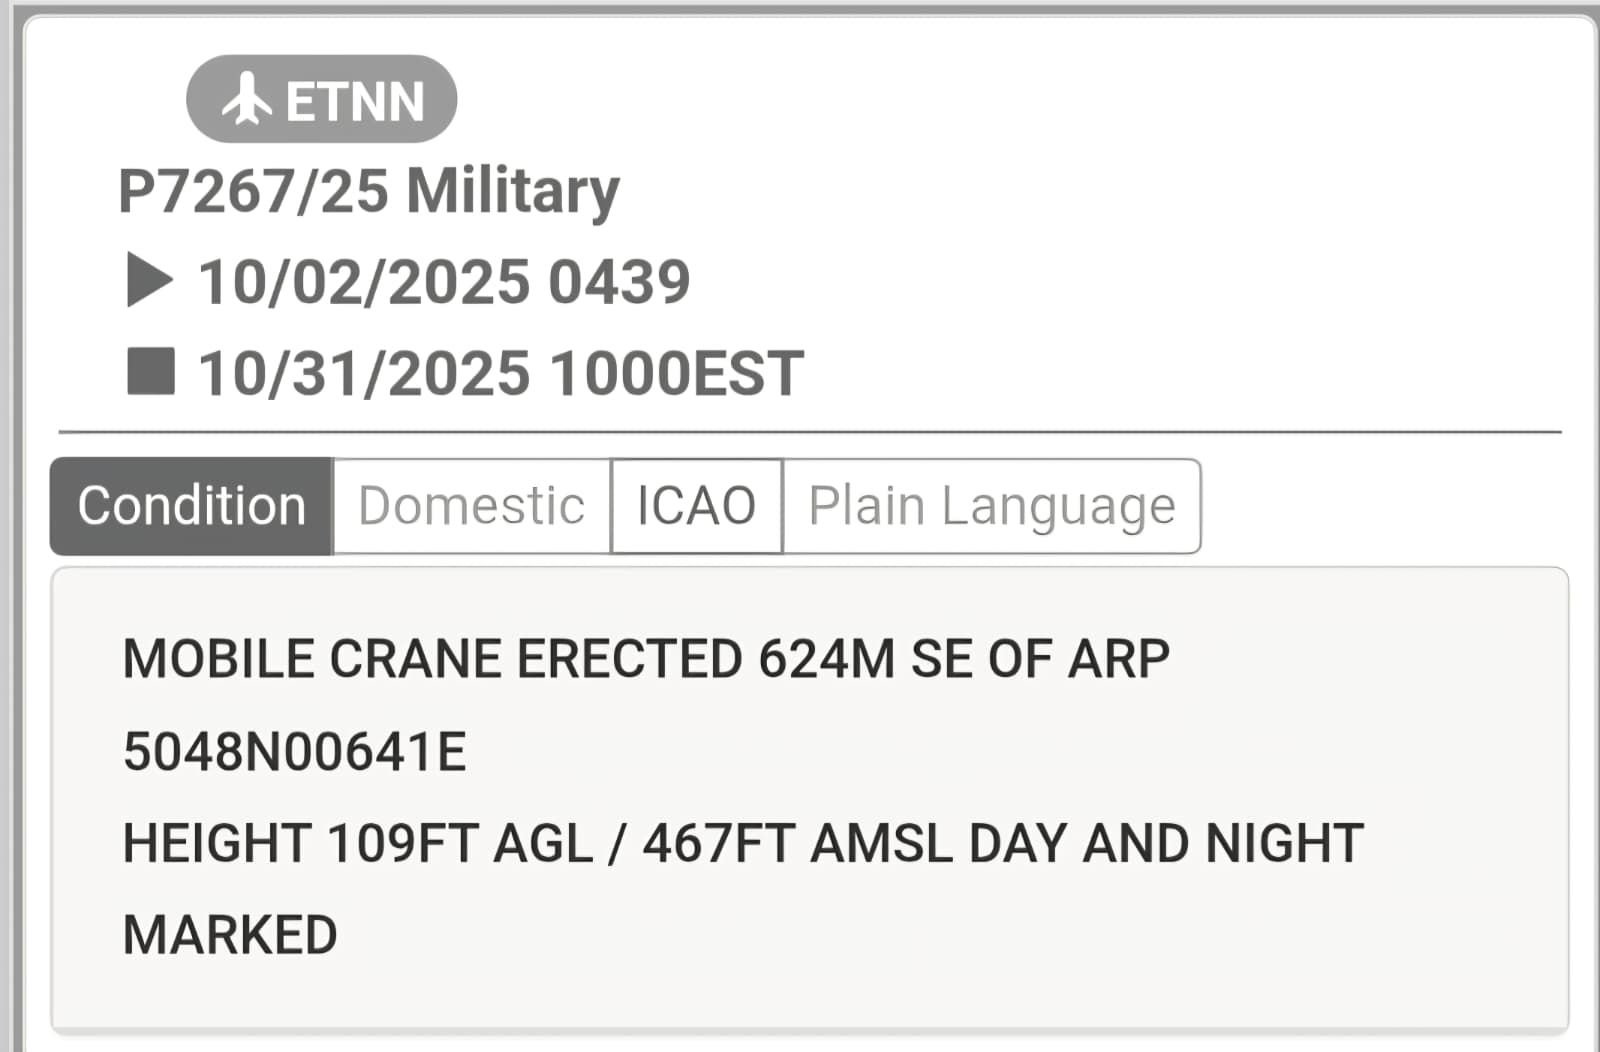Click the word MARKED in the NOTAM
Viewport: 1600px width, 1052px height.
pyautogui.click(x=230, y=935)
